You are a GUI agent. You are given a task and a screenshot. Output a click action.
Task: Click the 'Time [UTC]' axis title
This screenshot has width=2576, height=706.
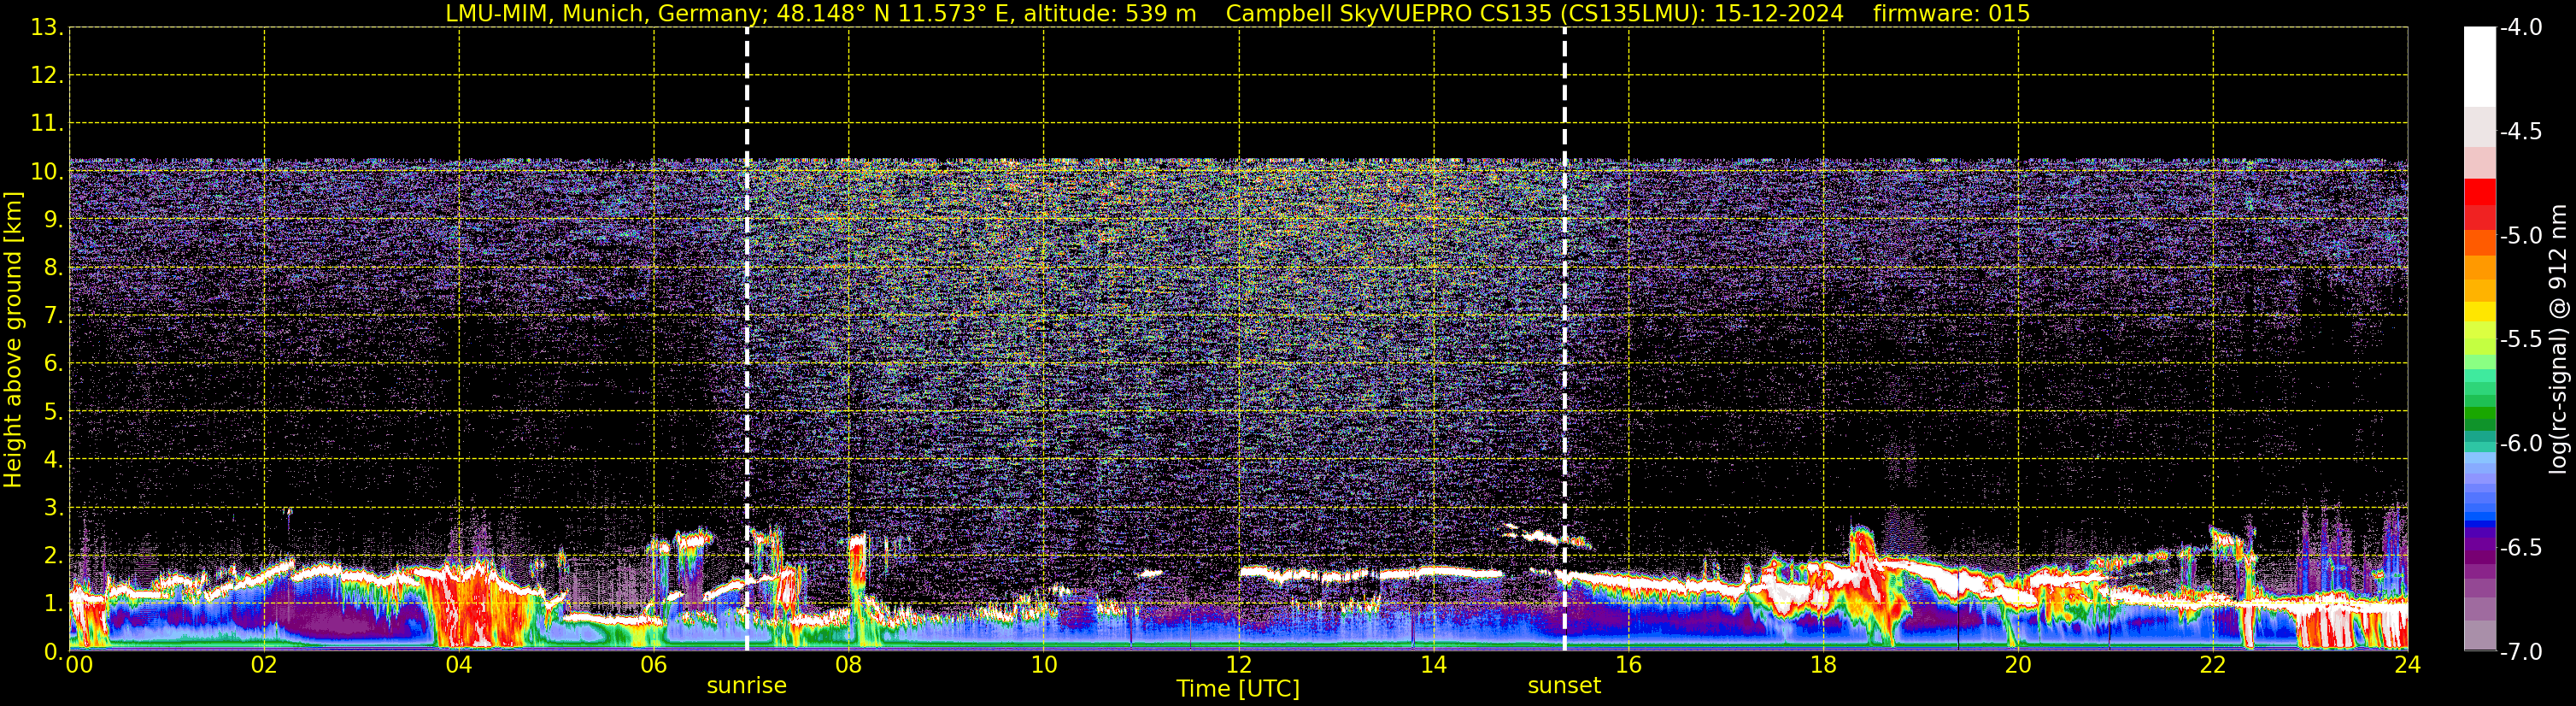(x=1238, y=689)
